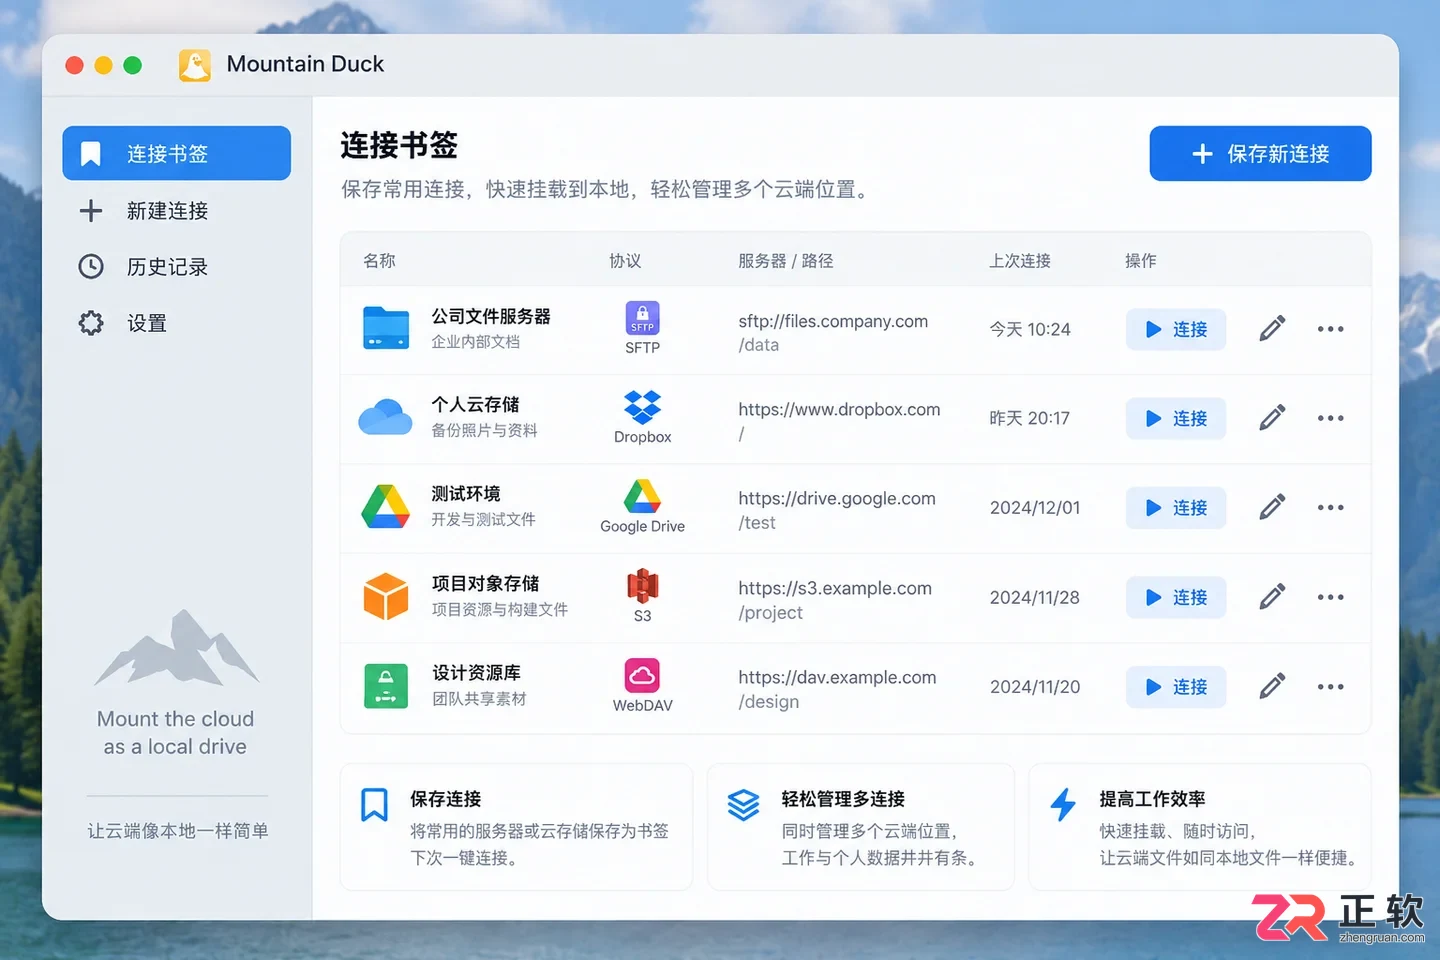Click the 2024/12/01 date cell
The image size is (1440, 960).
click(1035, 508)
